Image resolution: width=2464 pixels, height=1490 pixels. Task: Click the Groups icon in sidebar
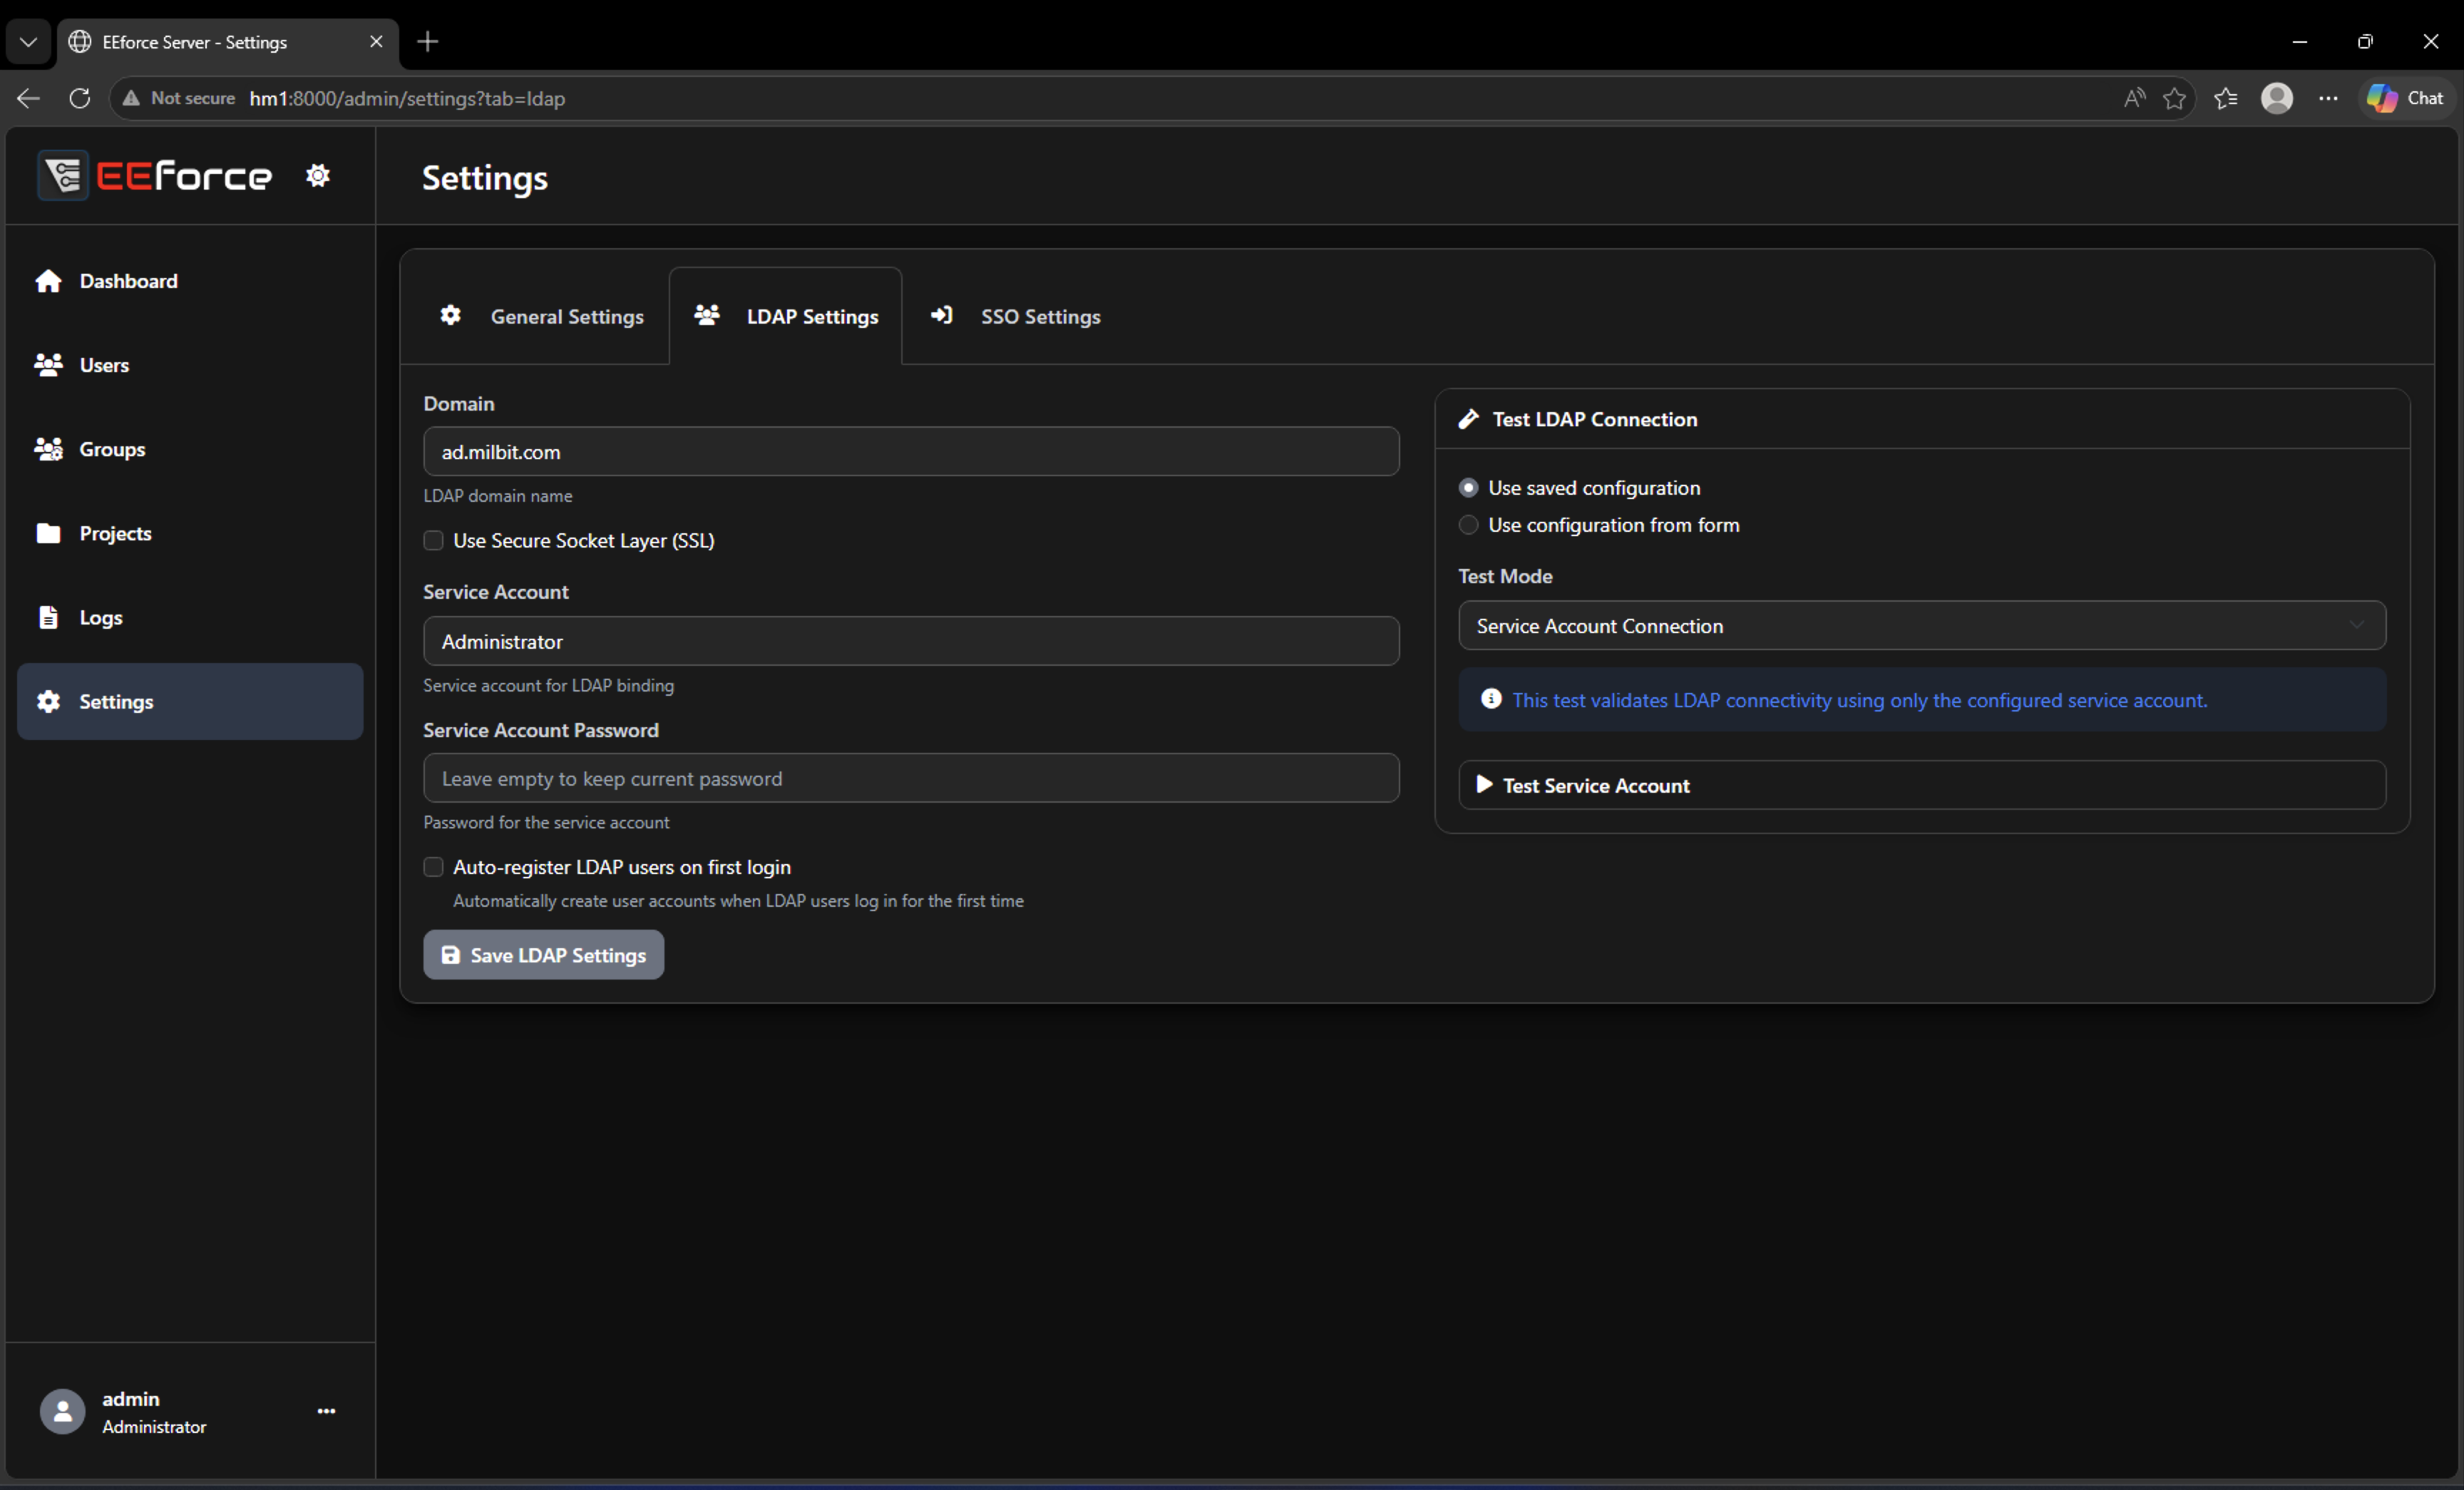coord(48,449)
